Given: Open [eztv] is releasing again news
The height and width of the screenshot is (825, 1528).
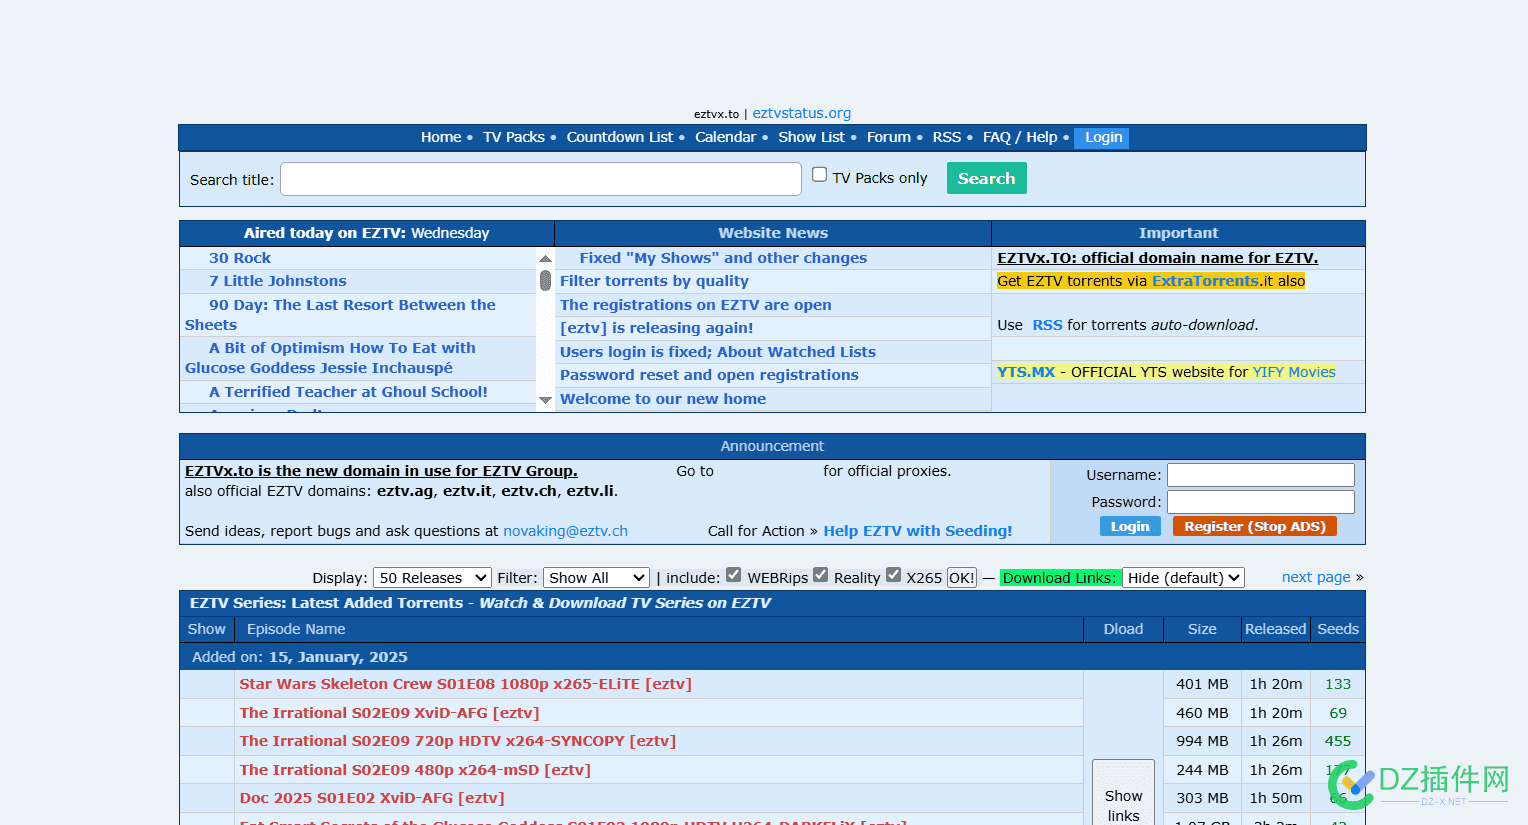Looking at the screenshot, I should click(x=656, y=328).
